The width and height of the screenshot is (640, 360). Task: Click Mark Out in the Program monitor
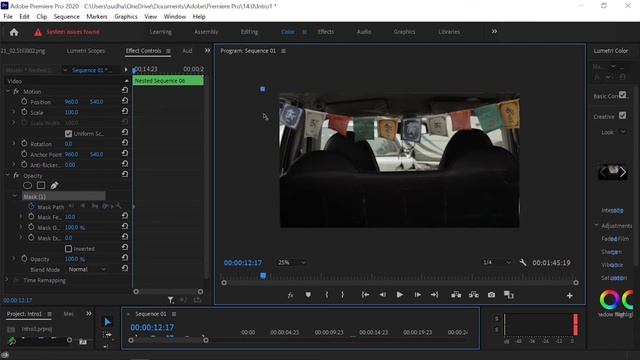[342, 295]
